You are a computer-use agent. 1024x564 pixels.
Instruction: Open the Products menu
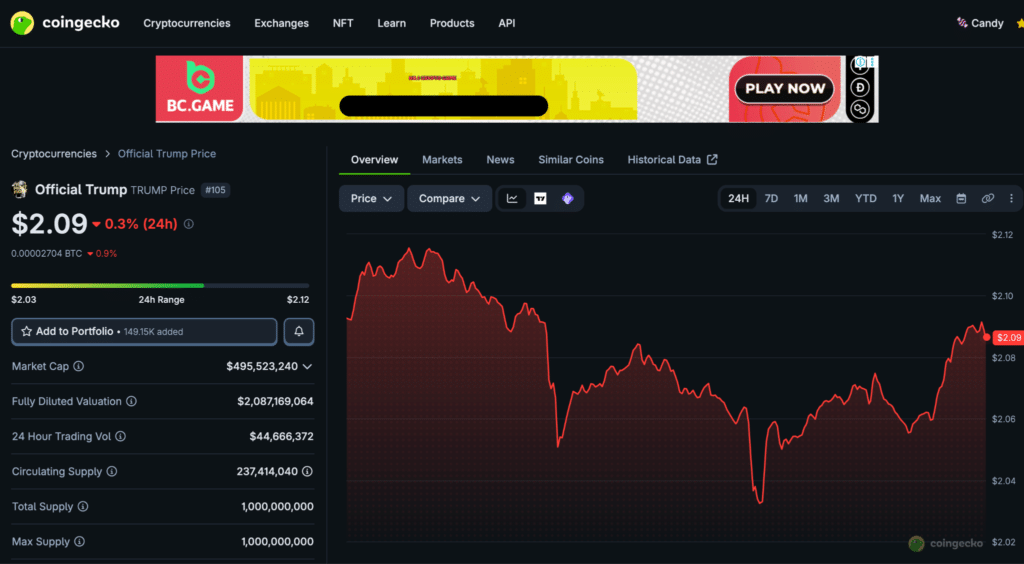tap(452, 23)
